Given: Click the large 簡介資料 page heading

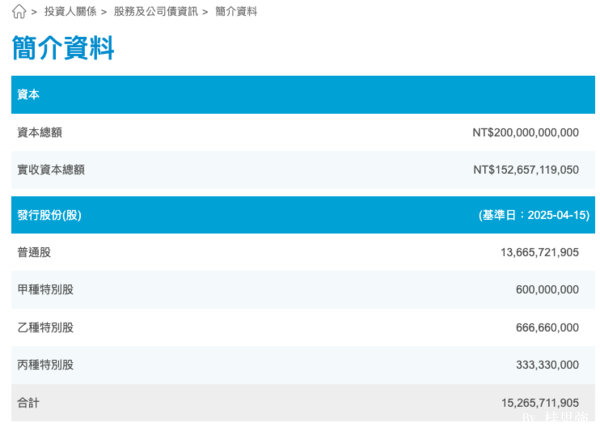Looking at the screenshot, I should tap(63, 47).
